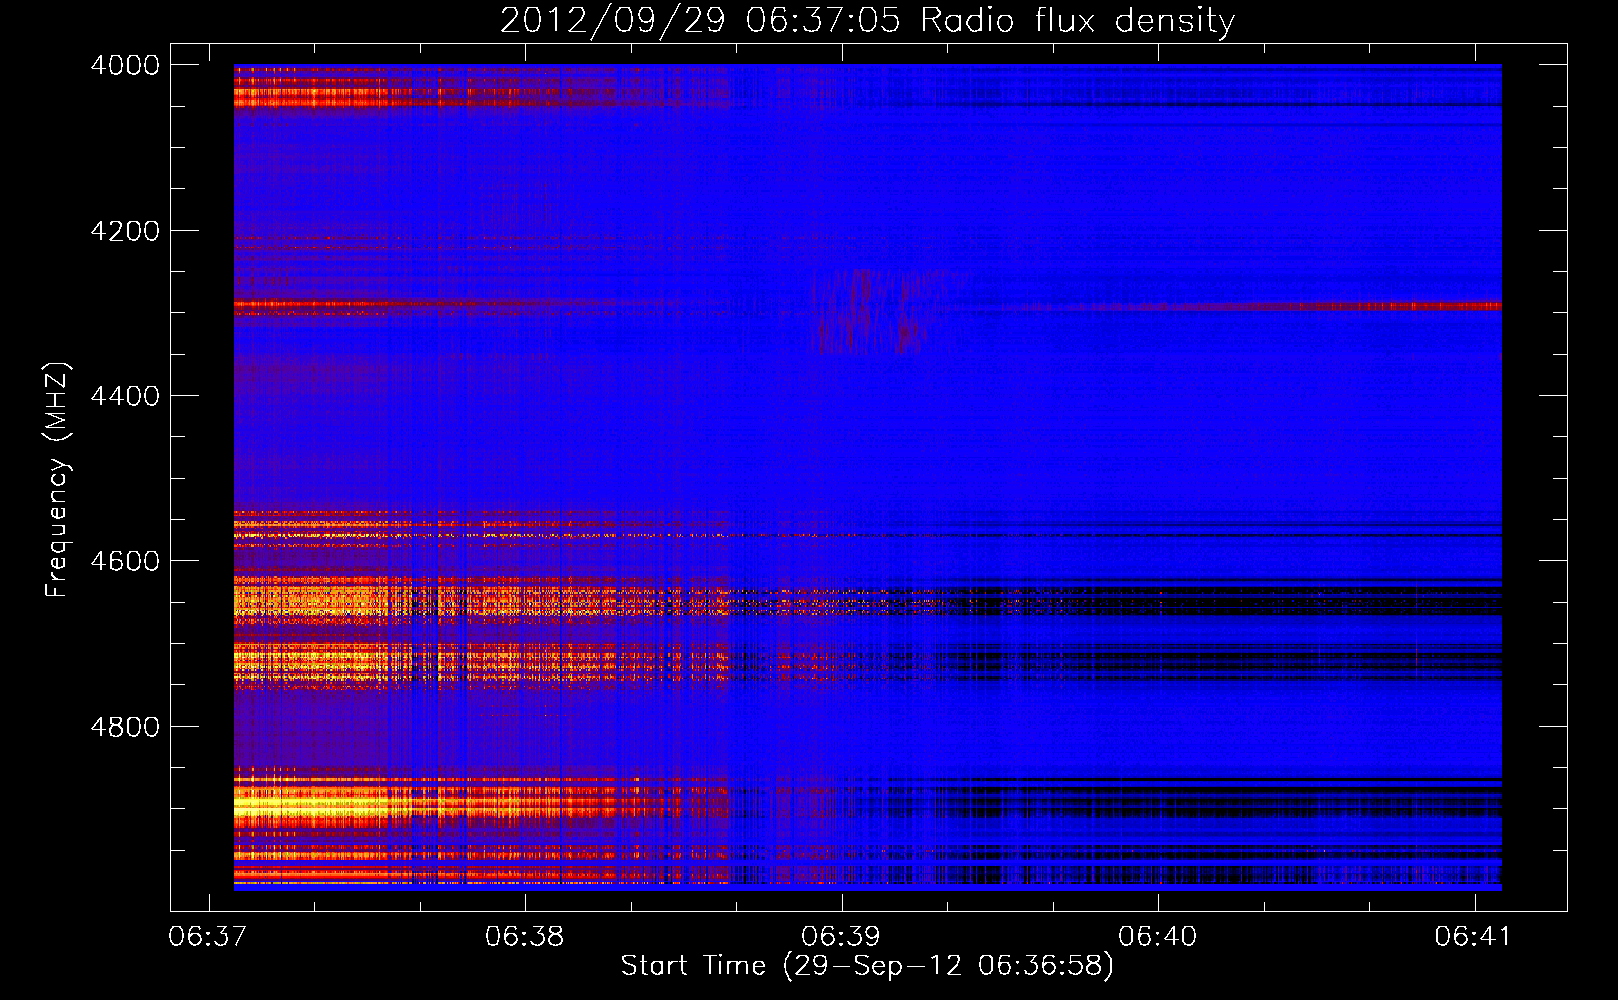
Task: Click the plot title '2012/09/29 06:37:05 Radio flux density'
Action: coord(867,20)
